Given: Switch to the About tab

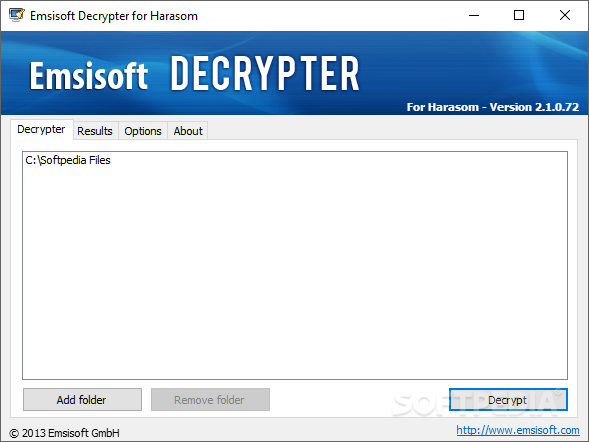Looking at the screenshot, I should (x=188, y=131).
